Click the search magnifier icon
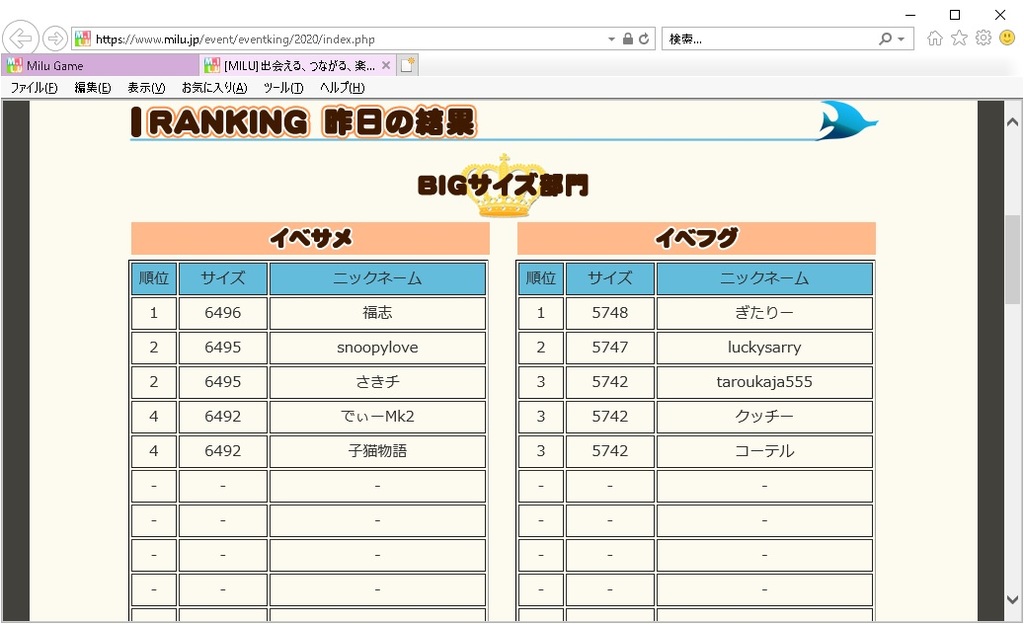The height and width of the screenshot is (624, 1024). (885, 39)
